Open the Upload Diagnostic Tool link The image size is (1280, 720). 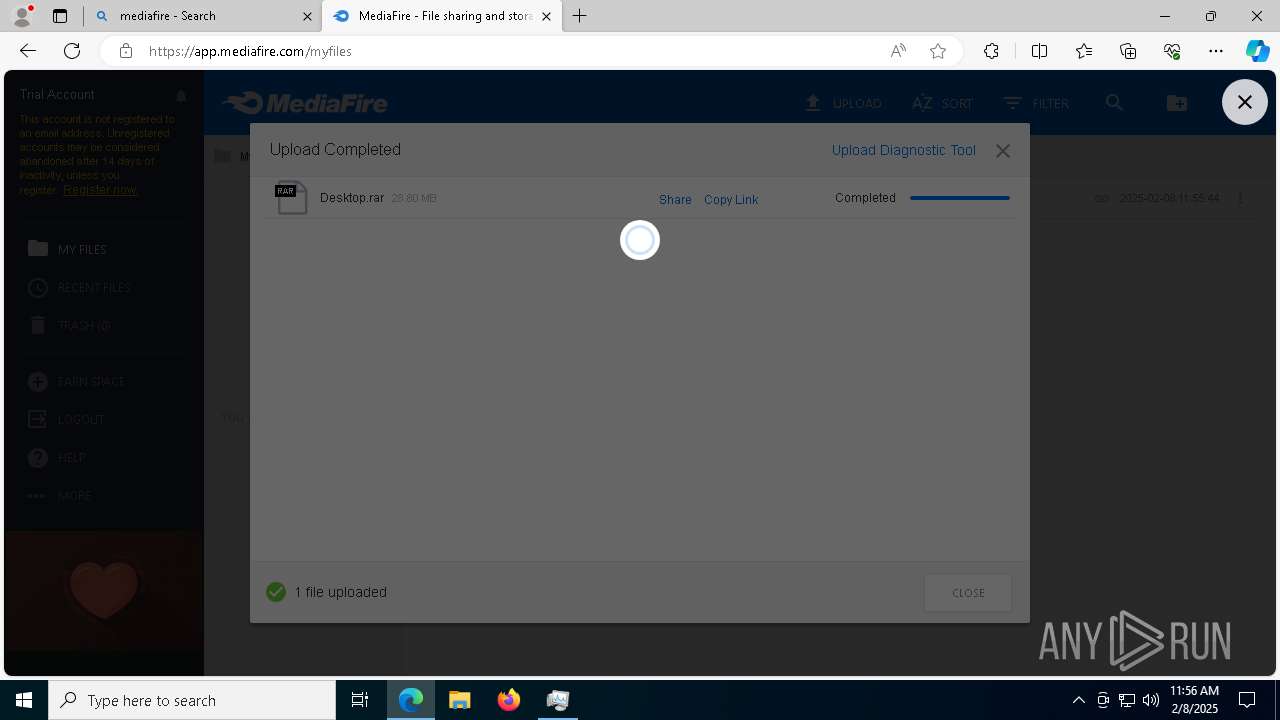pos(904,150)
